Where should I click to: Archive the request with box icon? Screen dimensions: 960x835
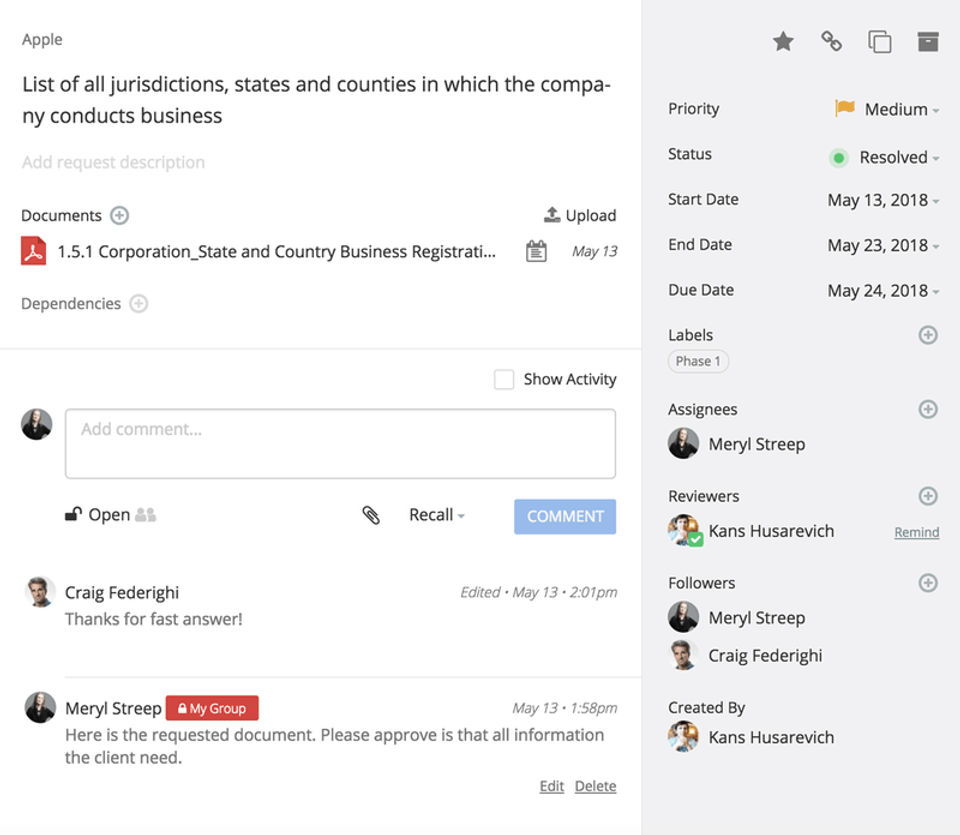coord(928,41)
